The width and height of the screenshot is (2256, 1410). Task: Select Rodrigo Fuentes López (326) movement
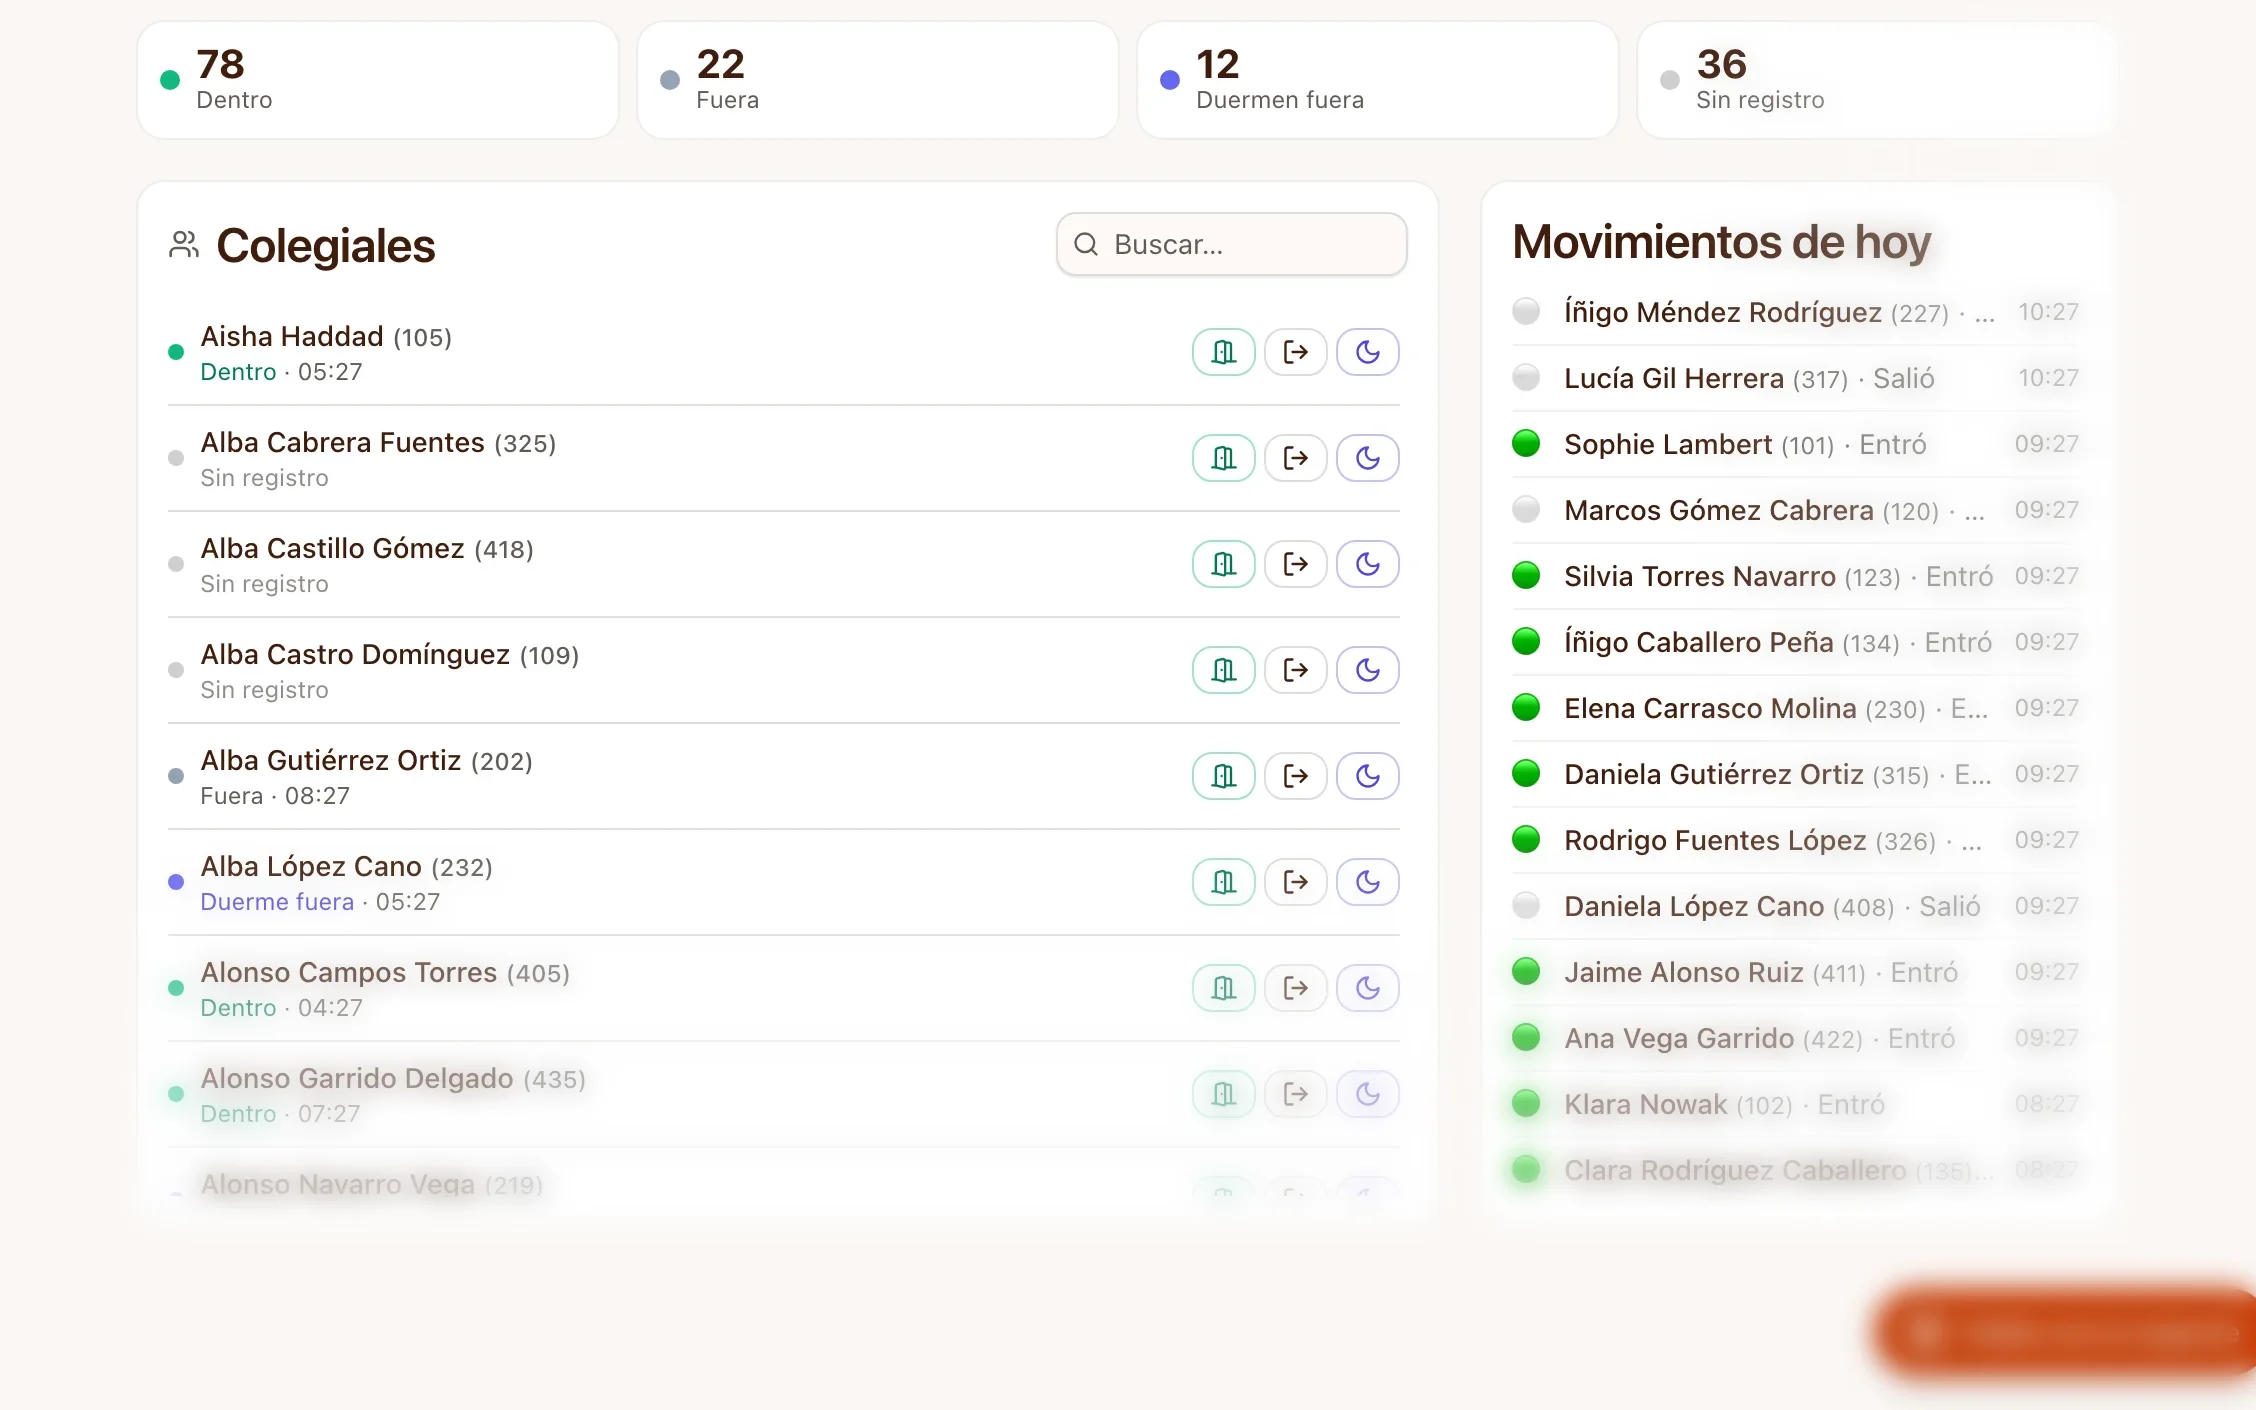pos(1796,840)
